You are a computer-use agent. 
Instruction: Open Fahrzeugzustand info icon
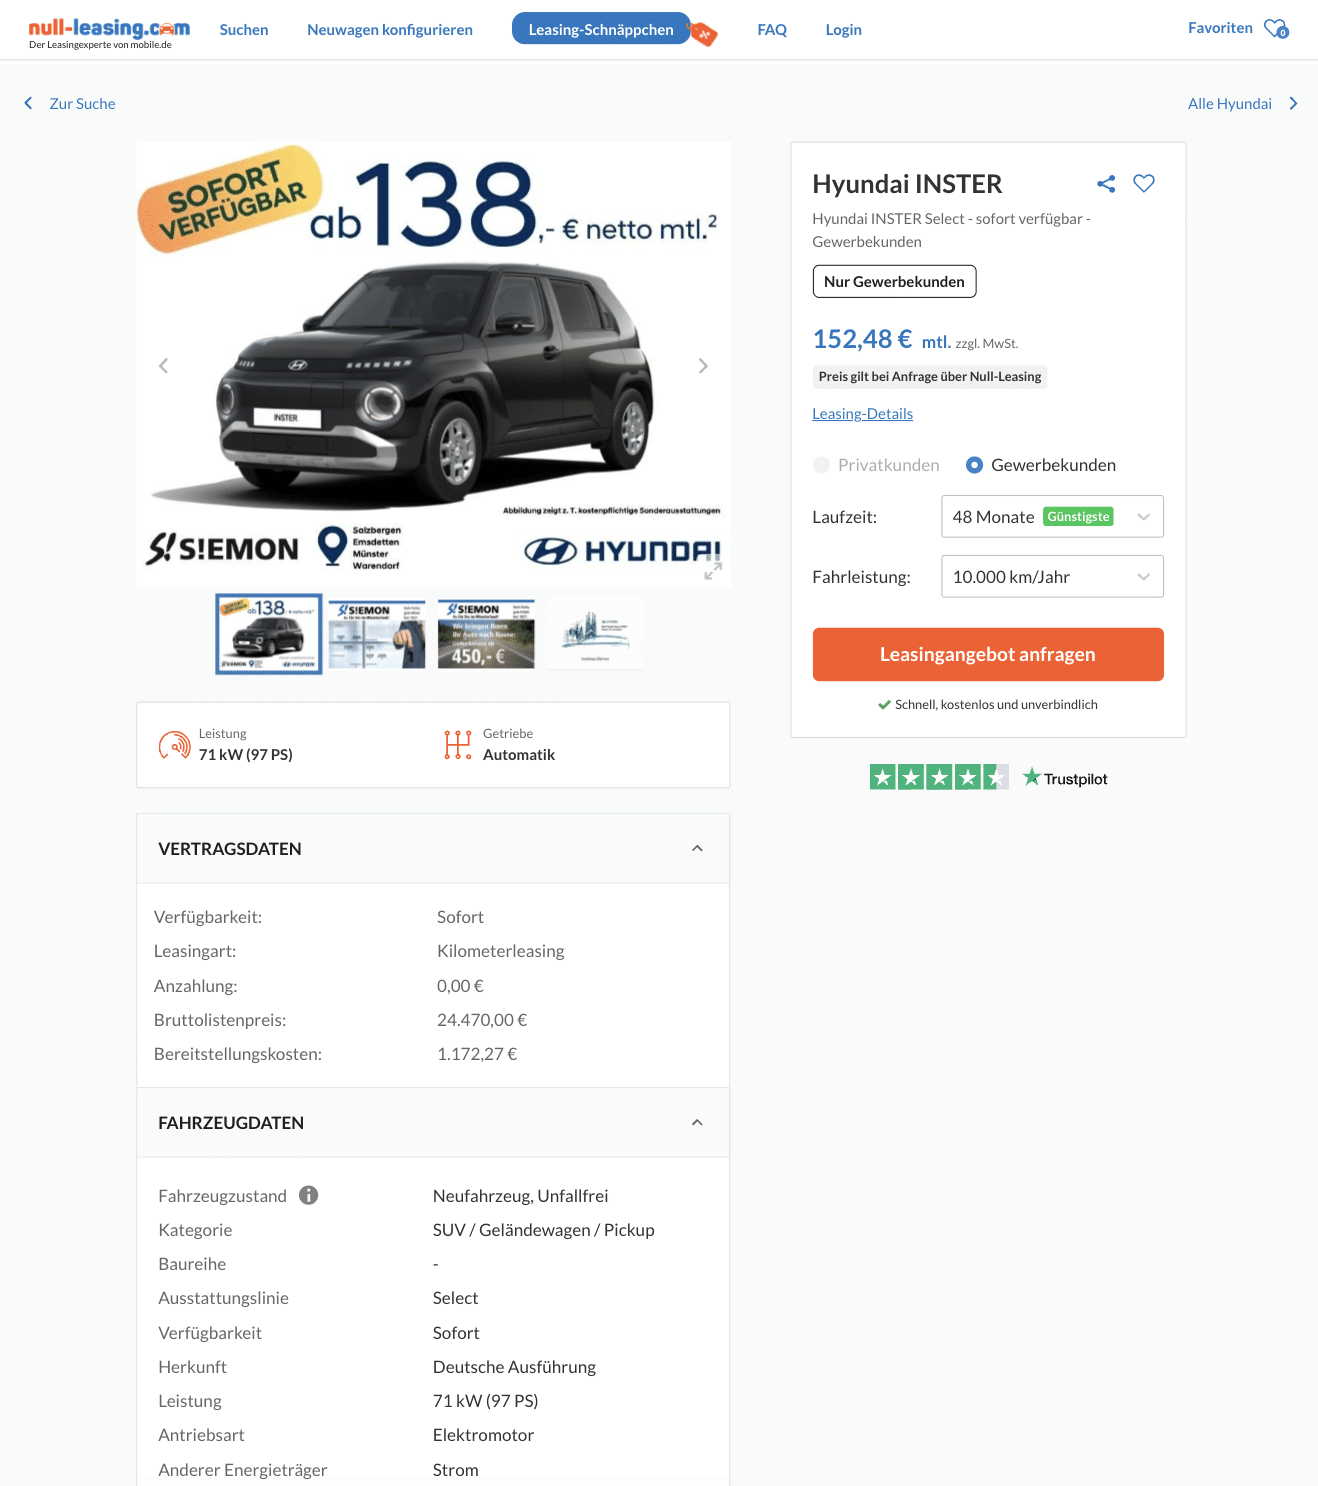pos(309,1195)
